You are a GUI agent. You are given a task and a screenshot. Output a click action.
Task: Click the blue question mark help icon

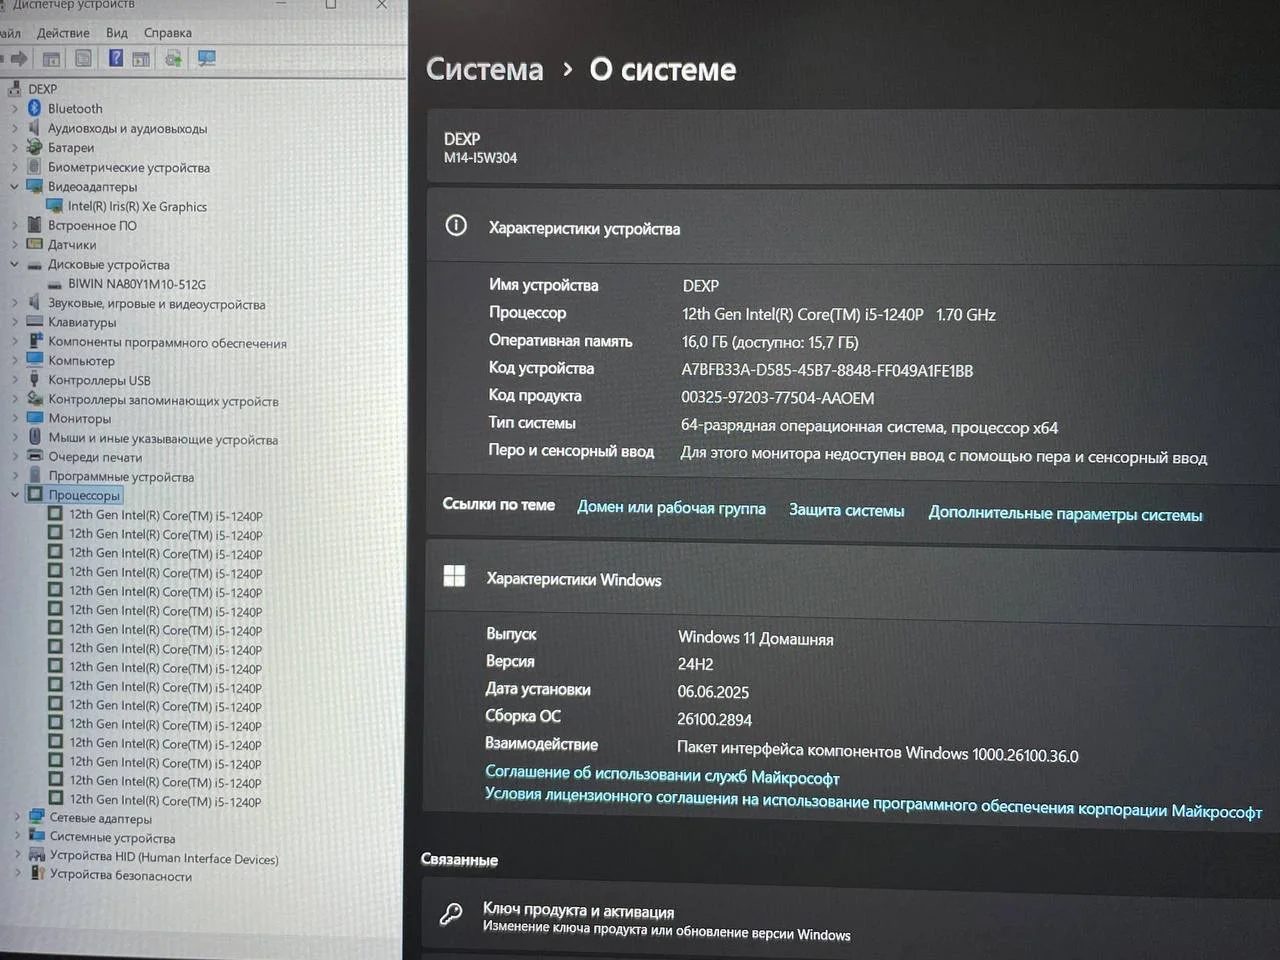click(x=116, y=58)
